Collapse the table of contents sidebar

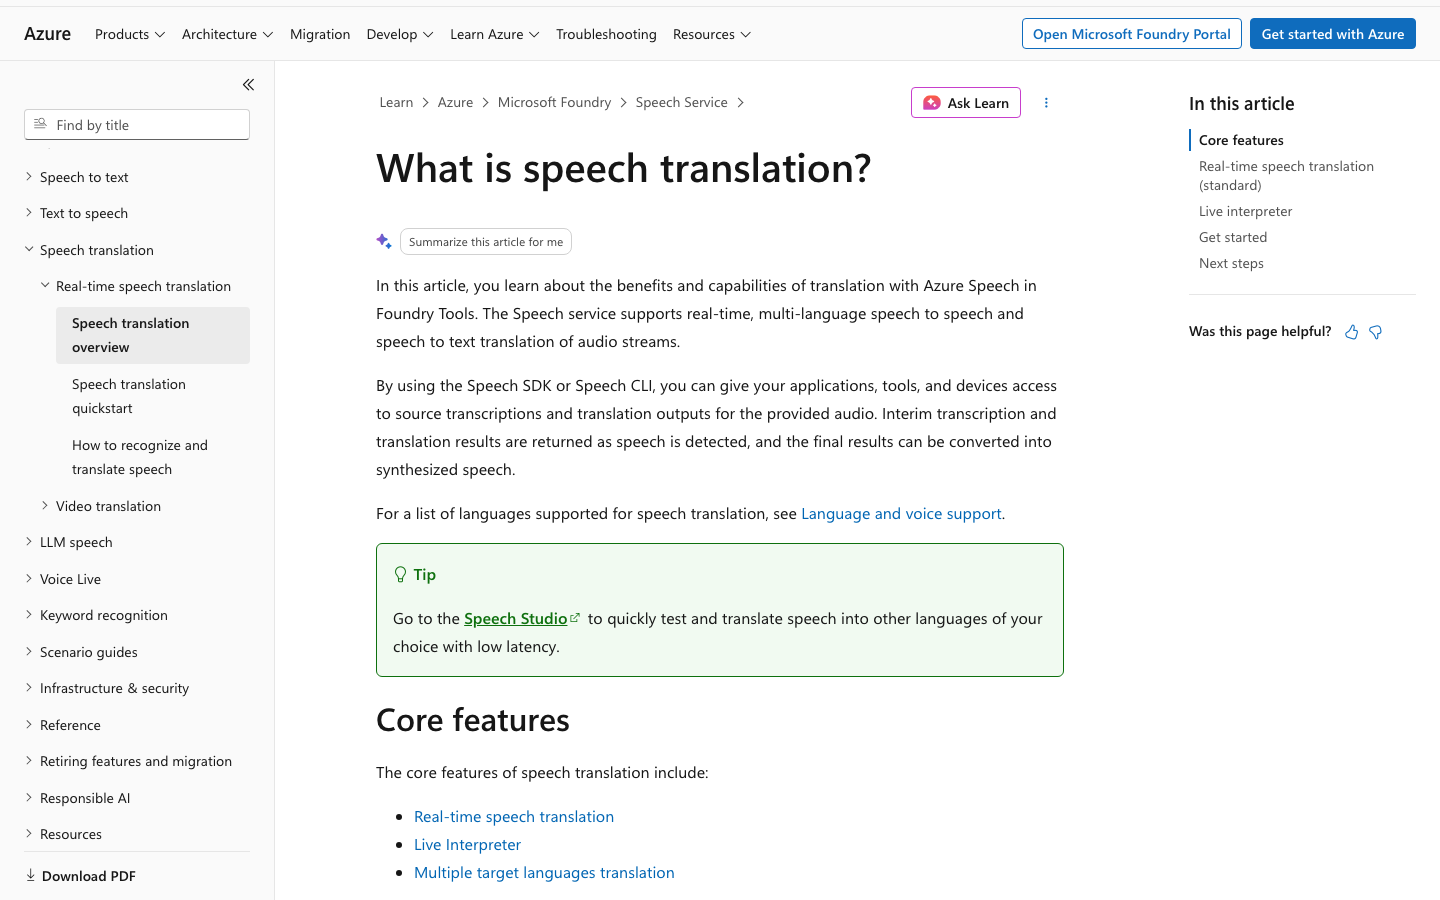click(x=248, y=85)
